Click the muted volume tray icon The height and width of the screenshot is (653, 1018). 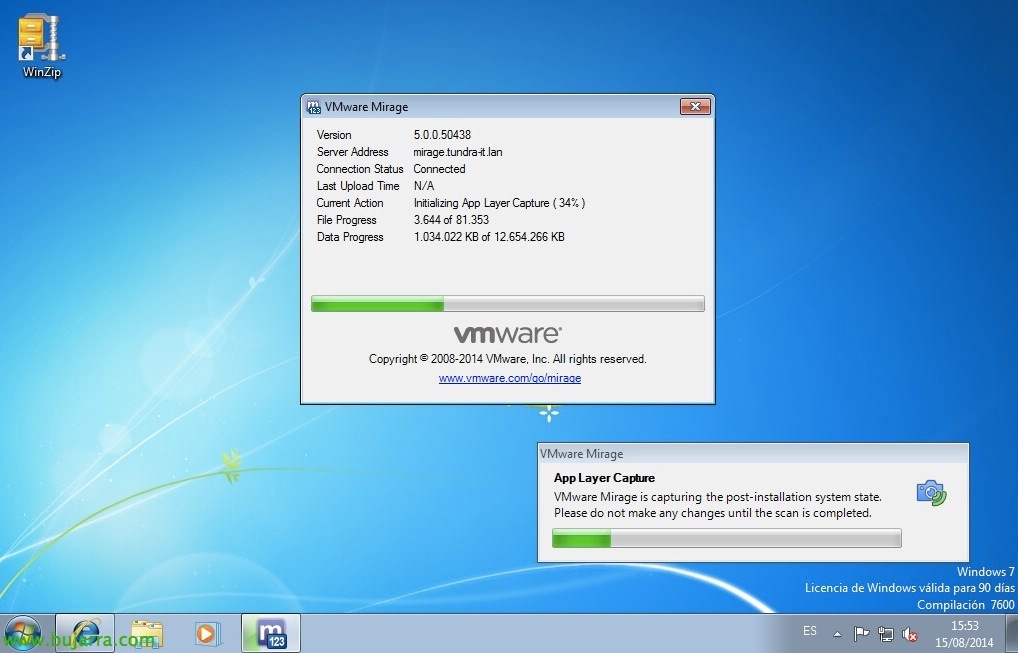pos(910,634)
